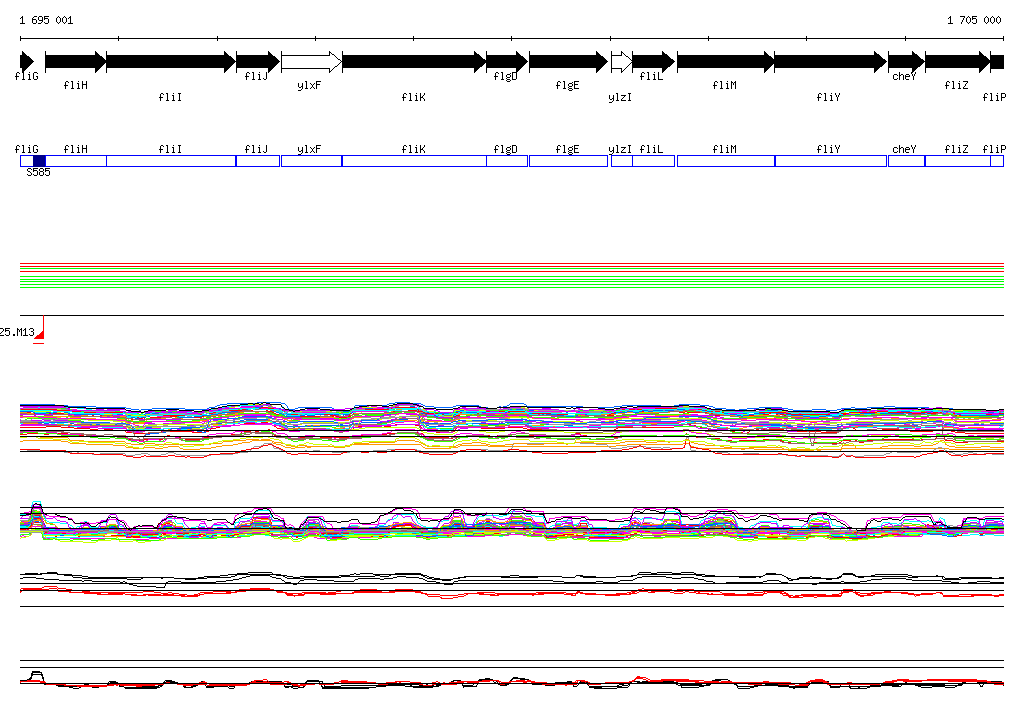Click the blue-outlined flgE box in the segment track

coord(568,161)
